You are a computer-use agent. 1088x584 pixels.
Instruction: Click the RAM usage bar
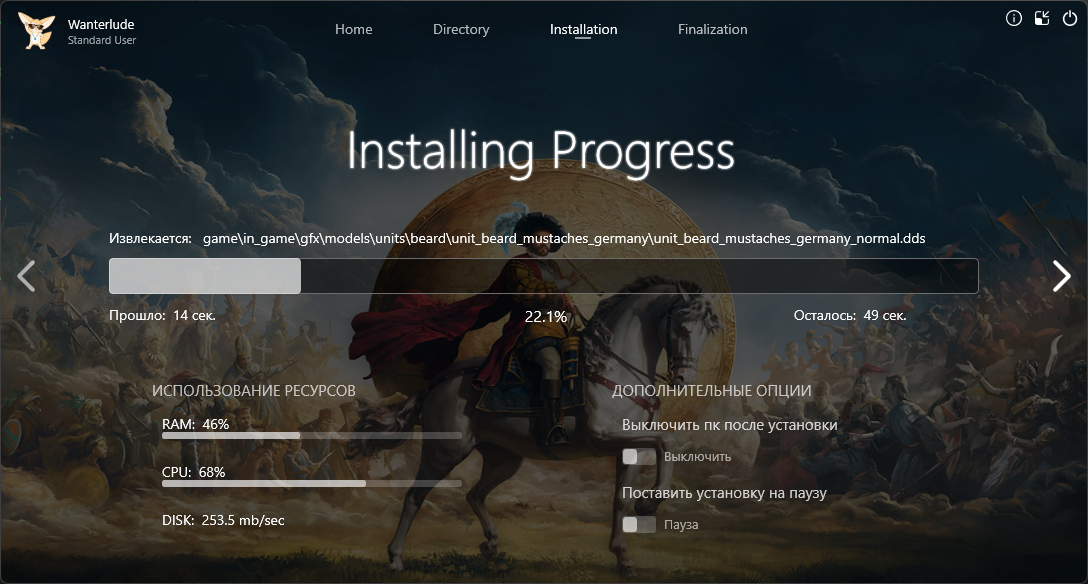coord(311,436)
